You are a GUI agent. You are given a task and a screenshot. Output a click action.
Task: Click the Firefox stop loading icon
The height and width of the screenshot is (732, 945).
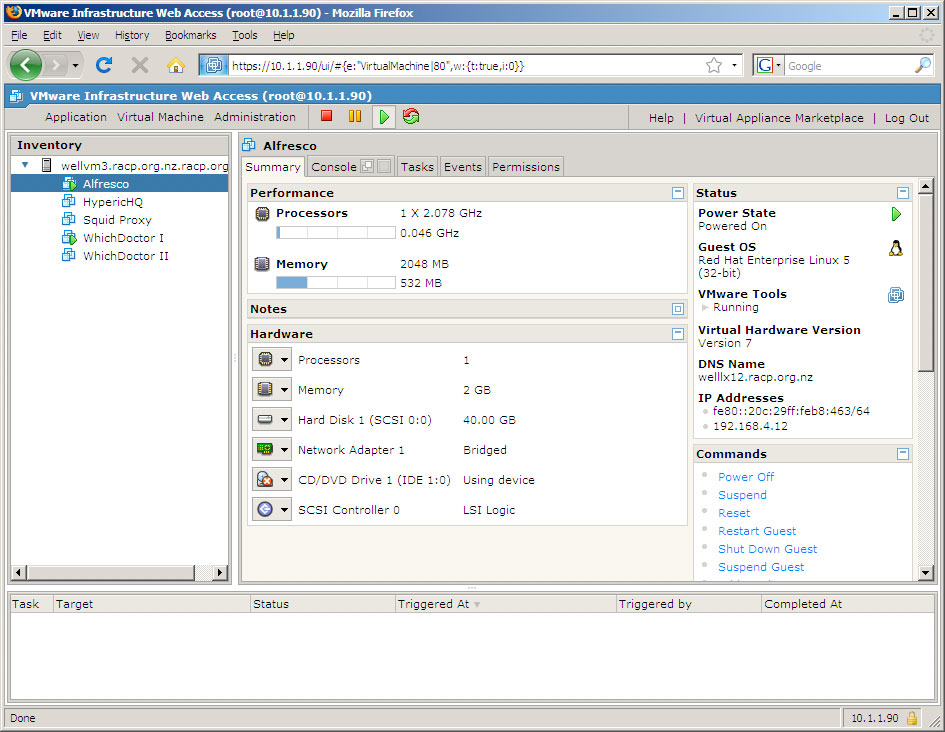tap(140, 65)
